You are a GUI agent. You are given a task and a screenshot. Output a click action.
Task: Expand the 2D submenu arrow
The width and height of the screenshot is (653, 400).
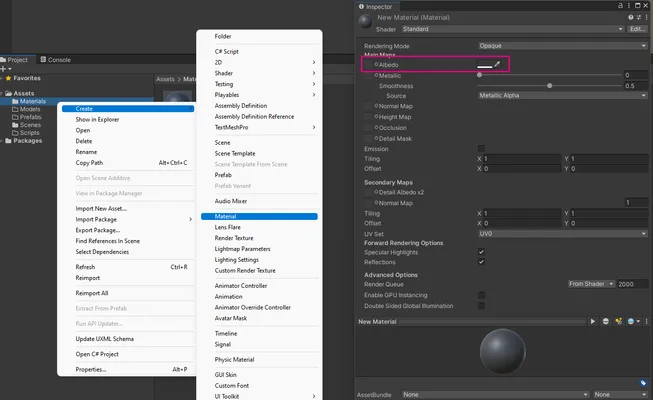(314, 62)
